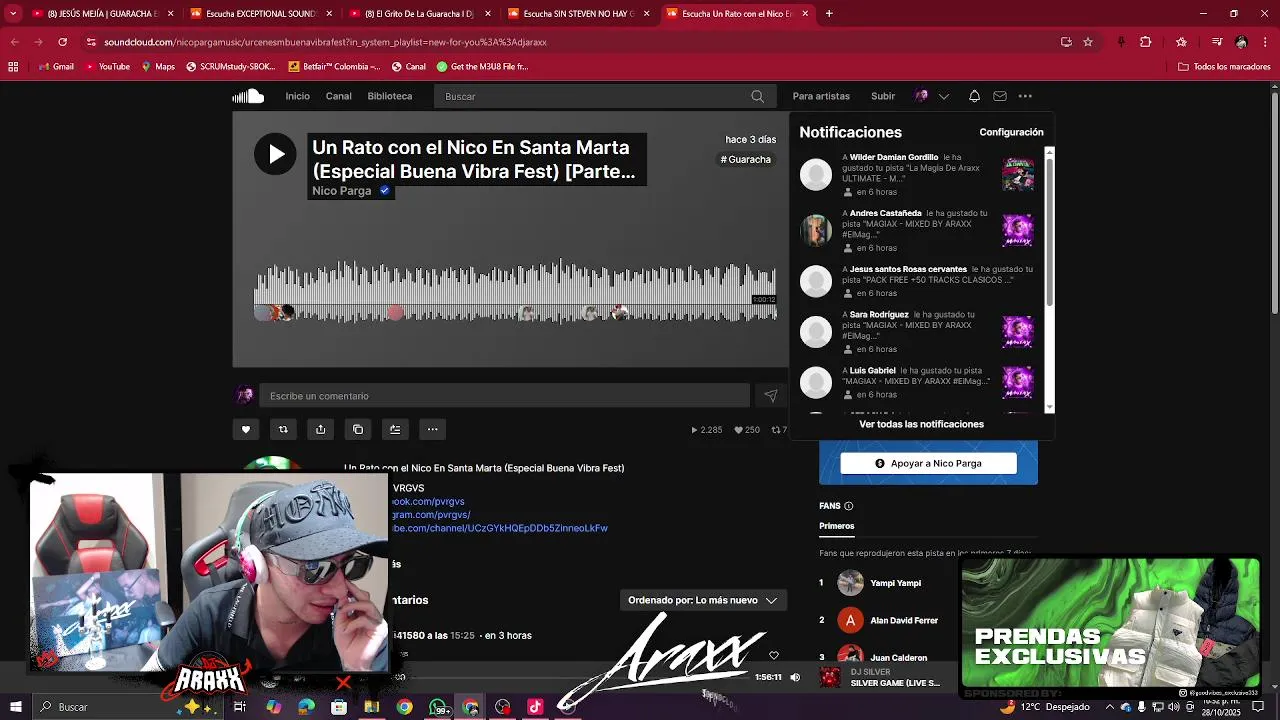Click the SoundCloud Buscar search field
1280x720 pixels.
(x=603, y=96)
